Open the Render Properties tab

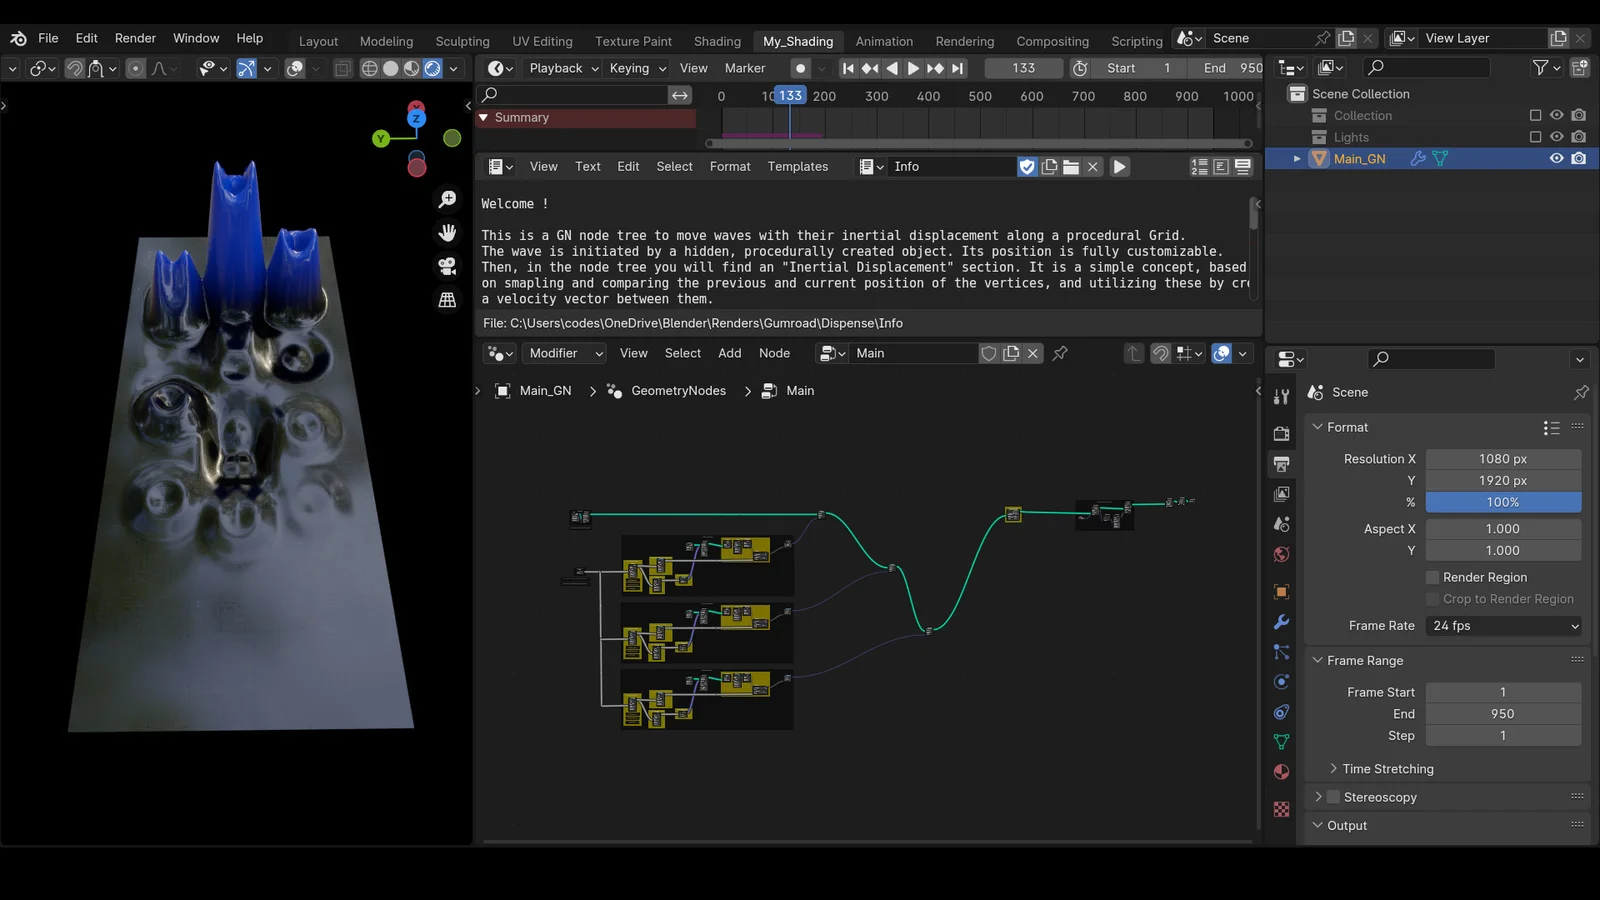[1281, 433]
